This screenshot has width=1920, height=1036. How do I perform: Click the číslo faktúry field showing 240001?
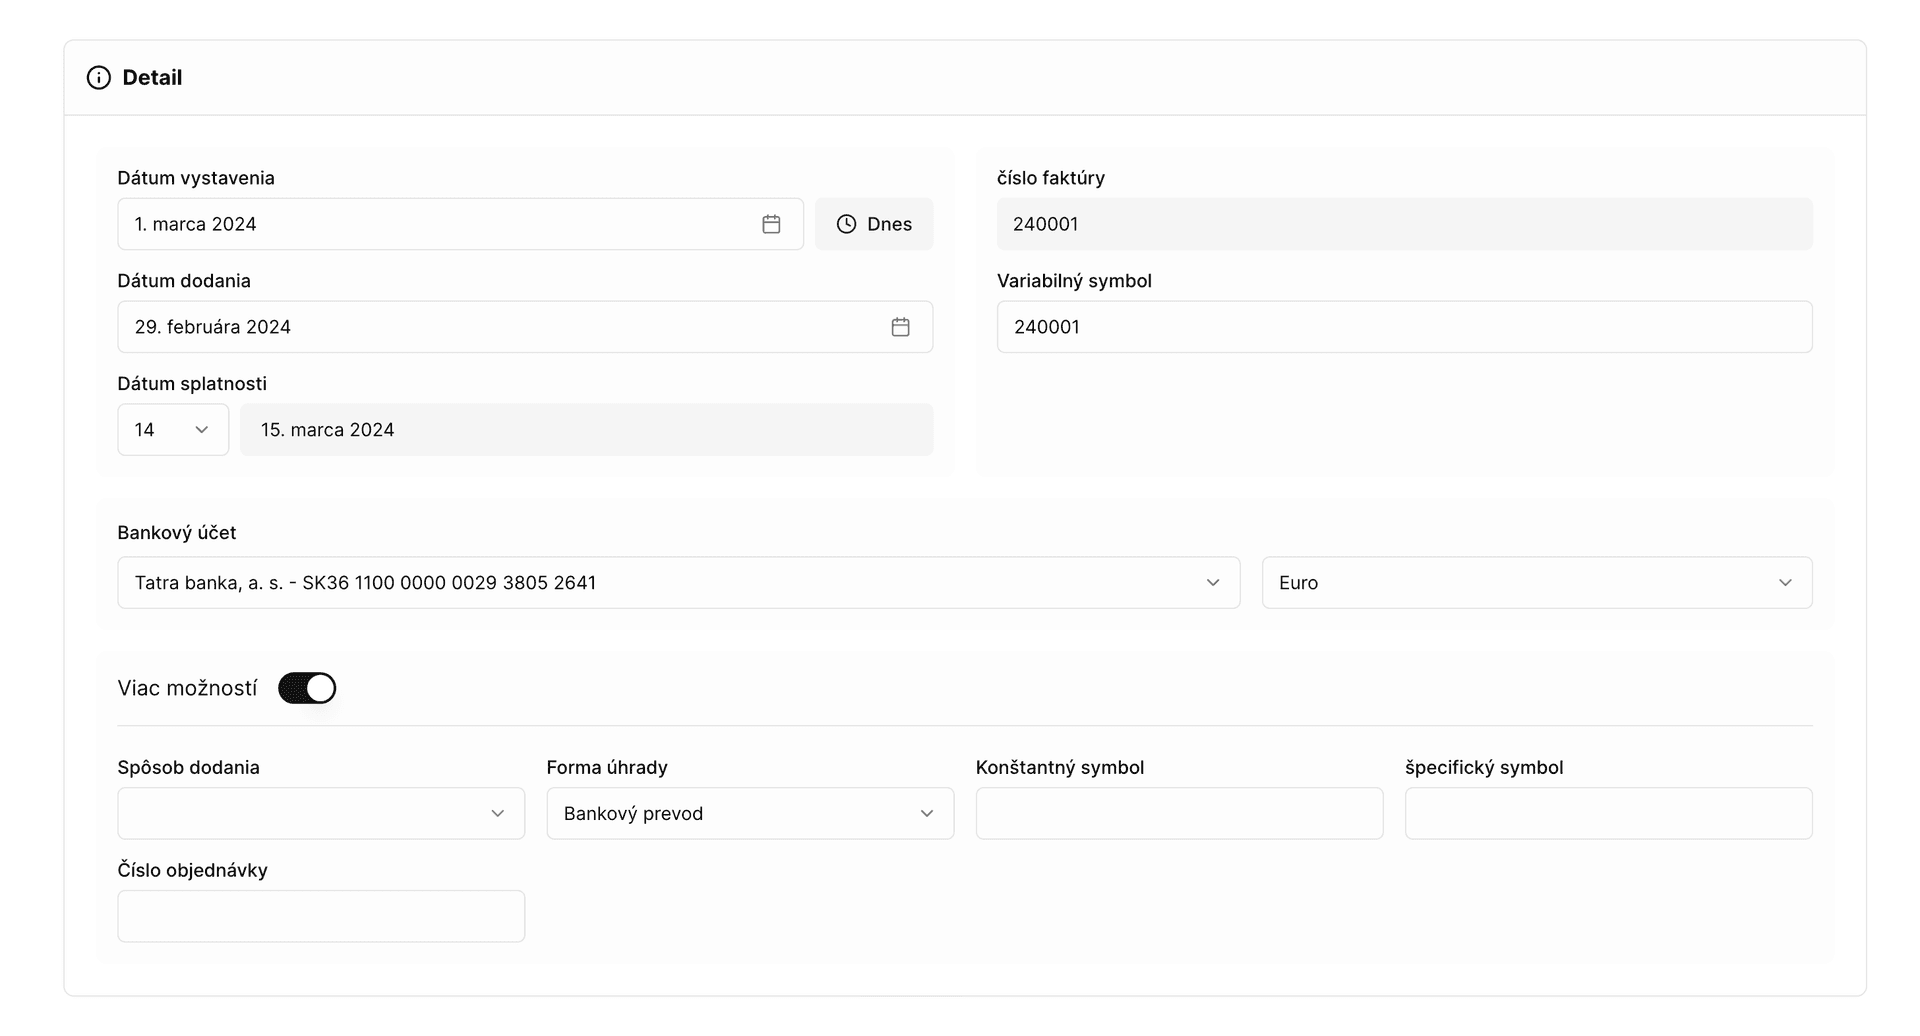(1404, 224)
